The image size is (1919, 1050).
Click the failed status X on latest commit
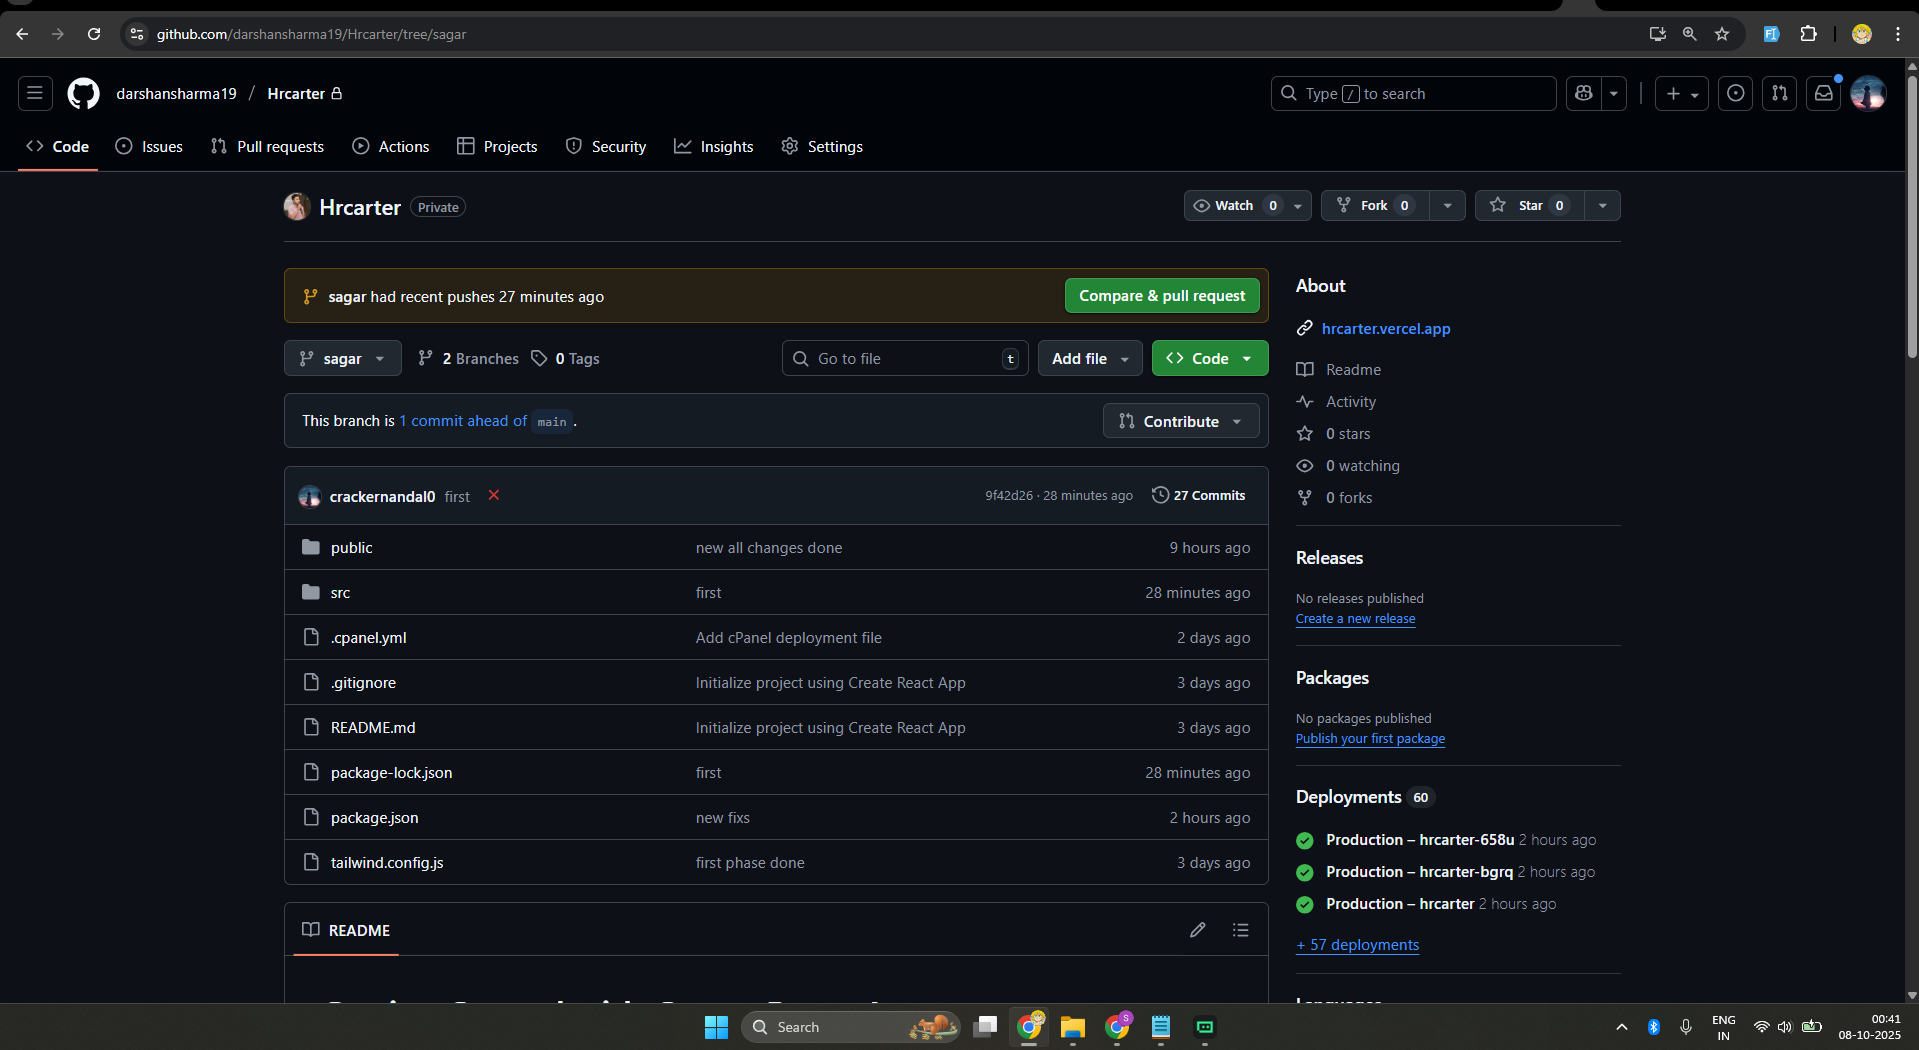point(493,496)
